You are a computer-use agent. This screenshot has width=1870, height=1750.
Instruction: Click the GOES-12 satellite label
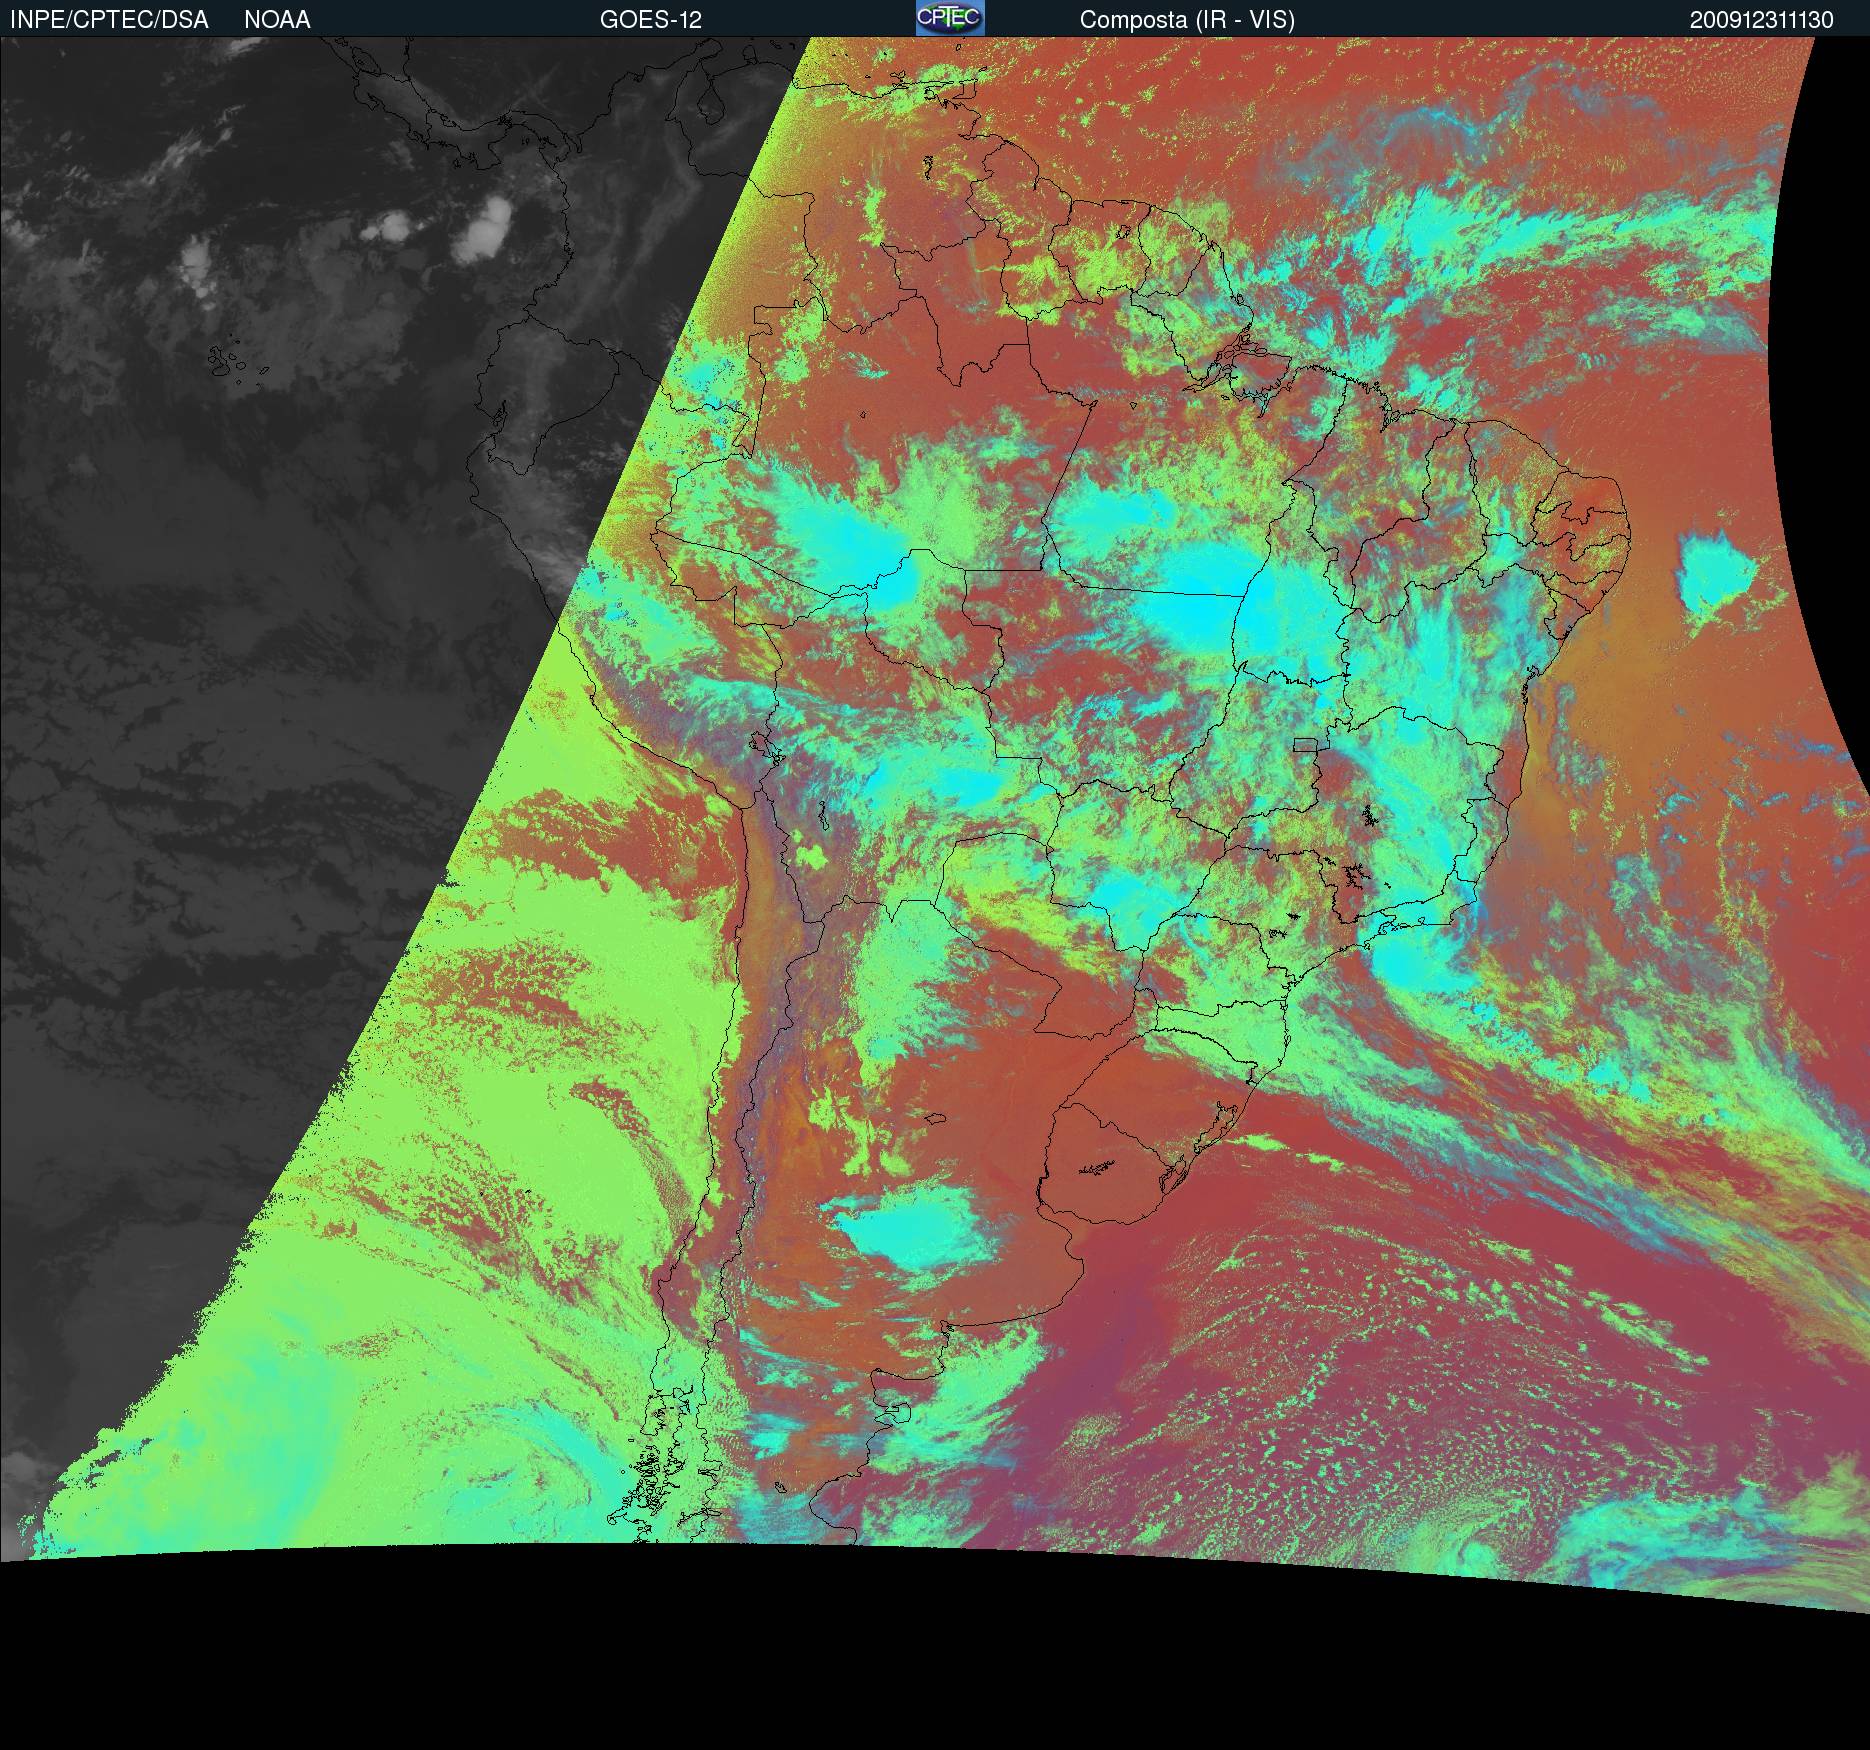pos(651,20)
